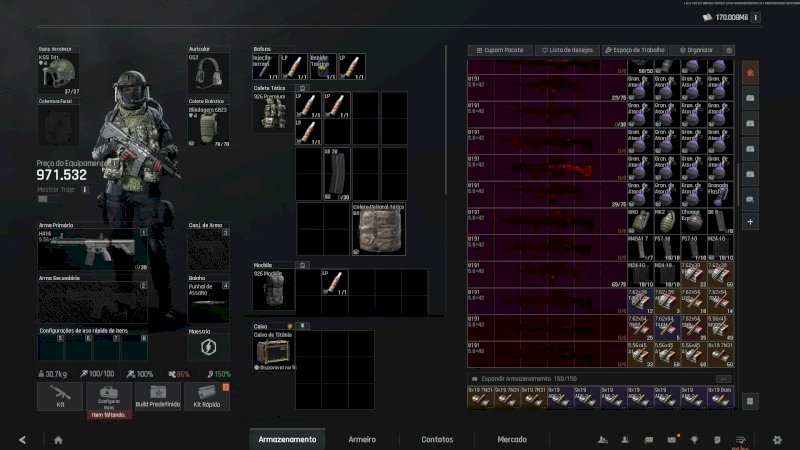
Task: Open the team members icon in bottom bar
Action: tap(603, 439)
